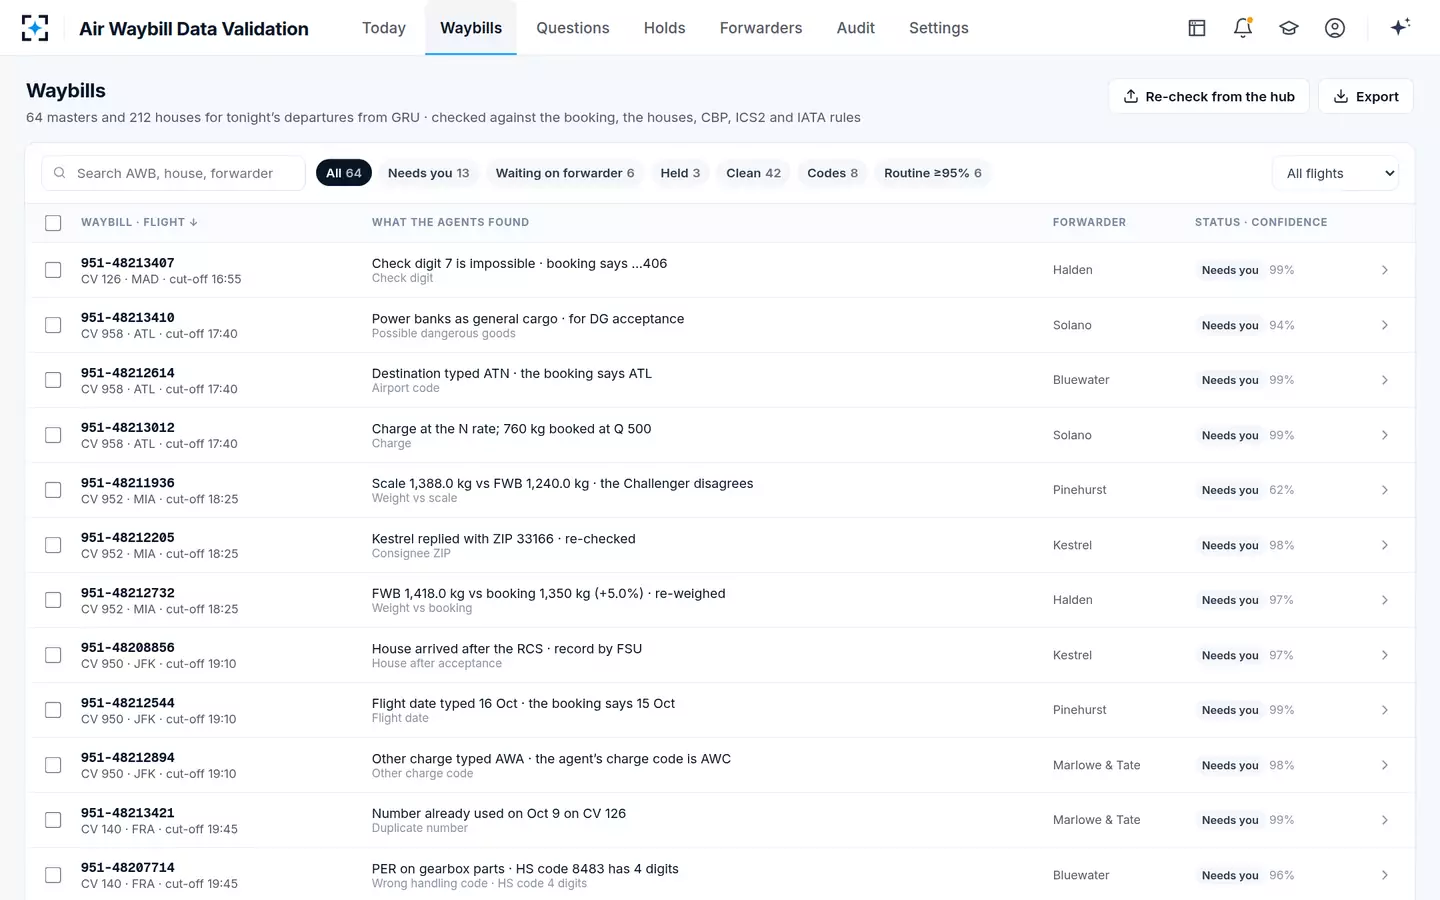
Task: Launch the AI sparkle assistant icon
Action: coord(1400,27)
